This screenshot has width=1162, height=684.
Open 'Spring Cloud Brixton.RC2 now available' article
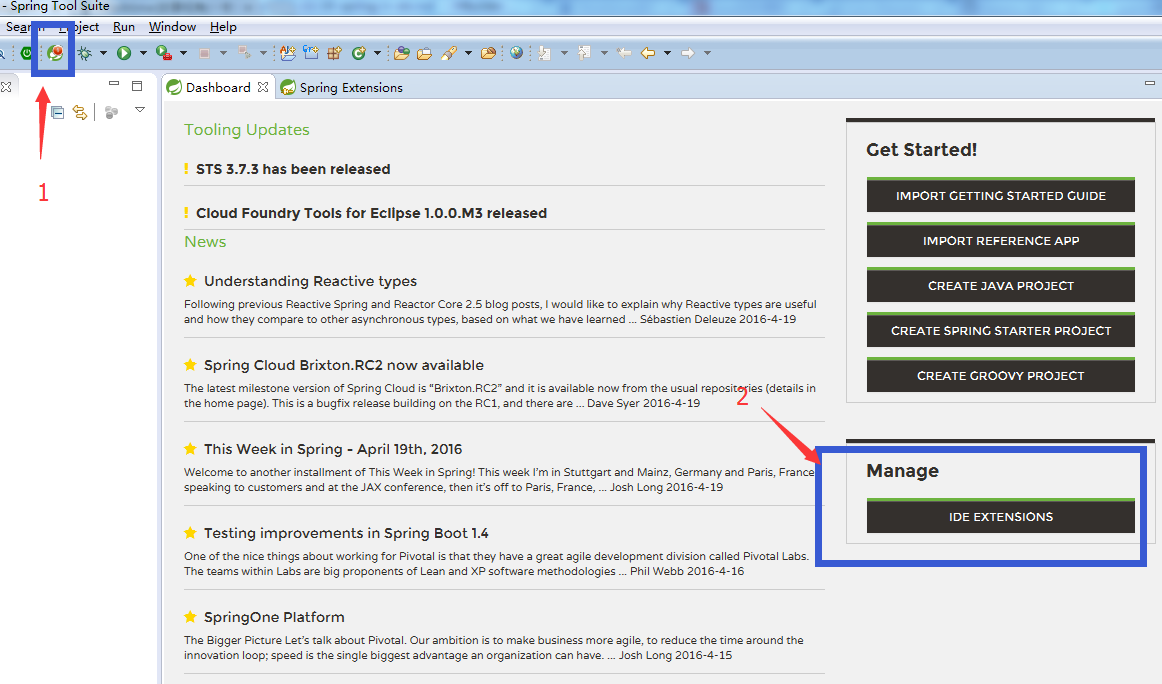[344, 365]
